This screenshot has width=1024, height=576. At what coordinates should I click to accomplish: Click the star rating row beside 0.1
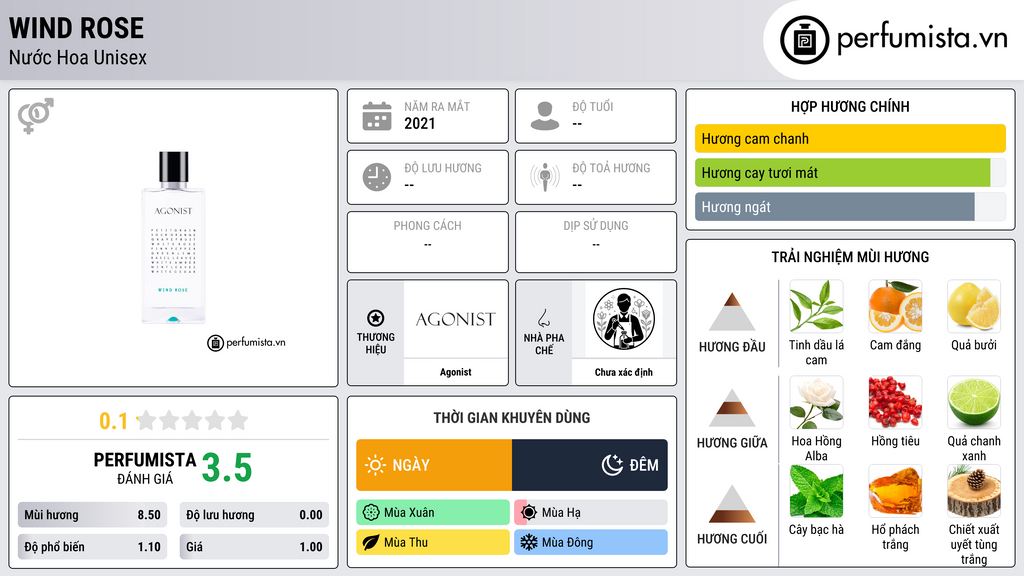click(192, 420)
